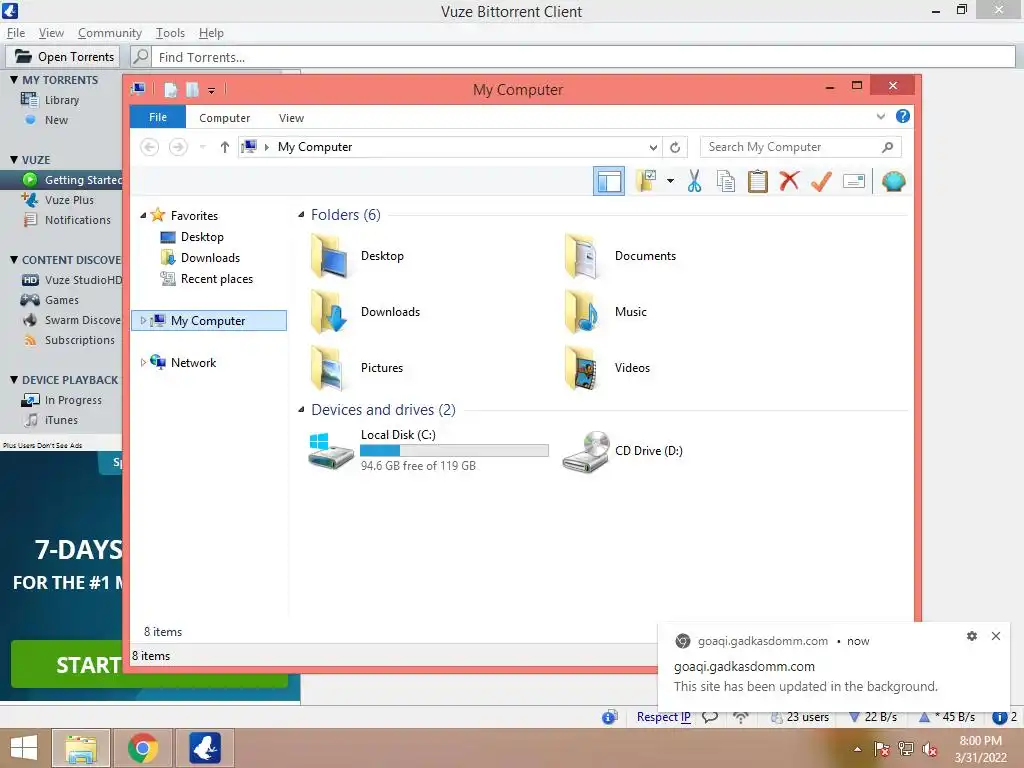
Task: Refresh the My Computer view
Action: [x=675, y=148]
